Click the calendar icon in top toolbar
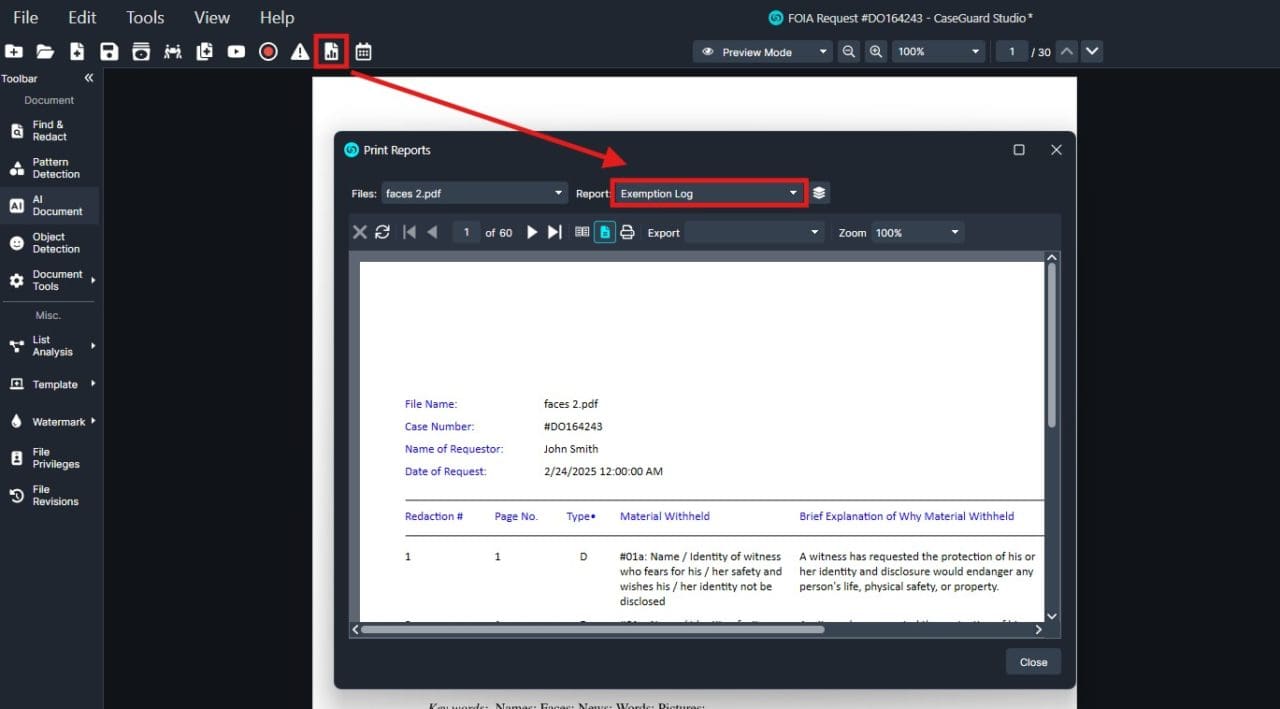The image size is (1280, 709). click(x=363, y=52)
